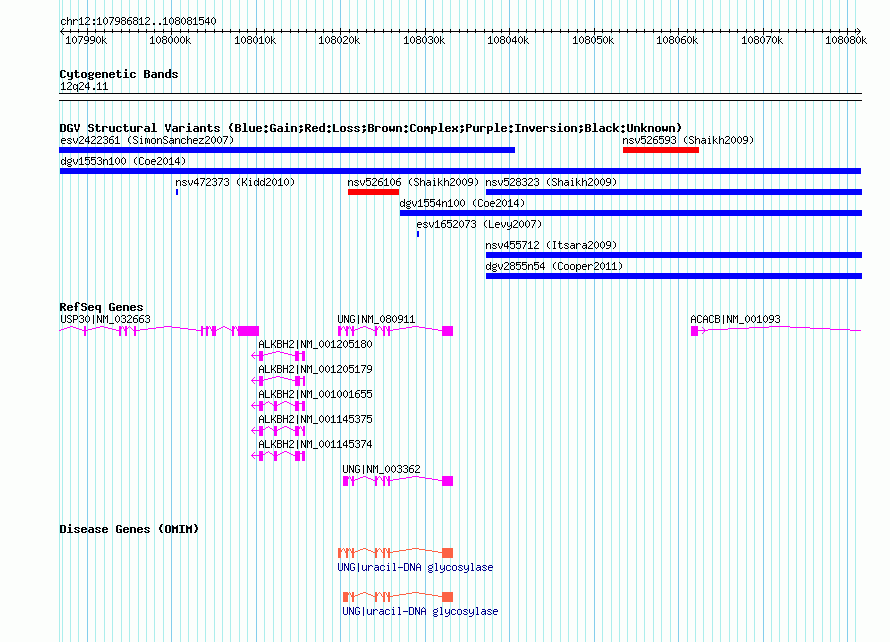Viewport: 890px width, 642px height.
Task: Open the esv1652073 (Levy2007) label
Action: click(x=479, y=224)
